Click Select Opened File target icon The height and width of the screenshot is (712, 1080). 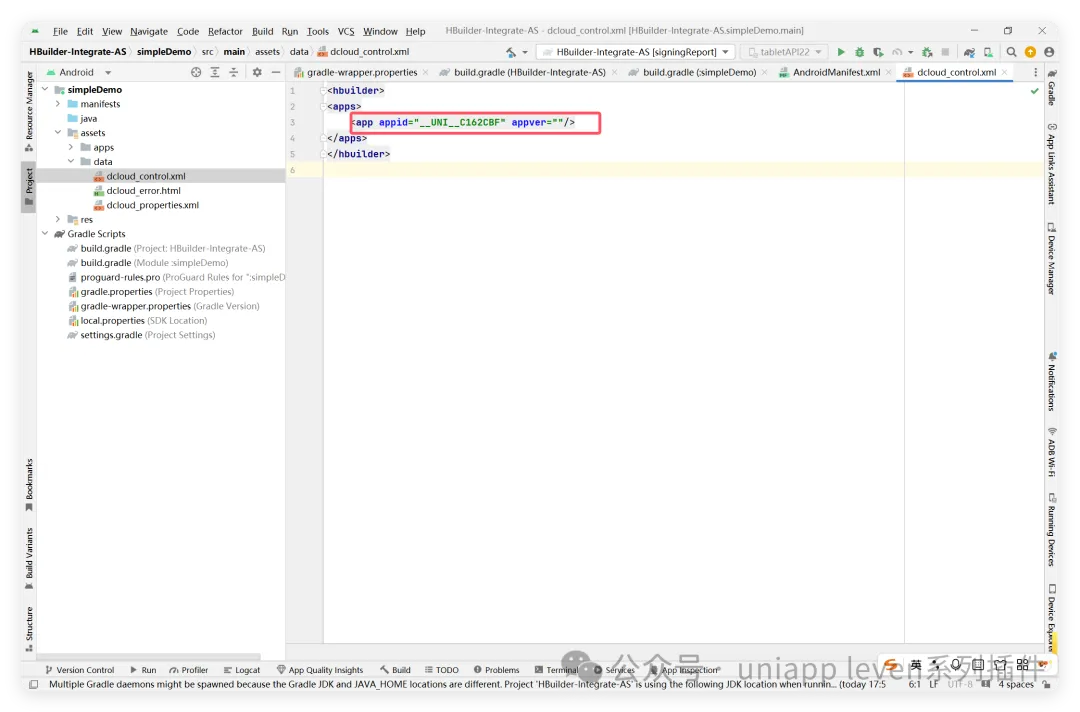pos(196,72)
